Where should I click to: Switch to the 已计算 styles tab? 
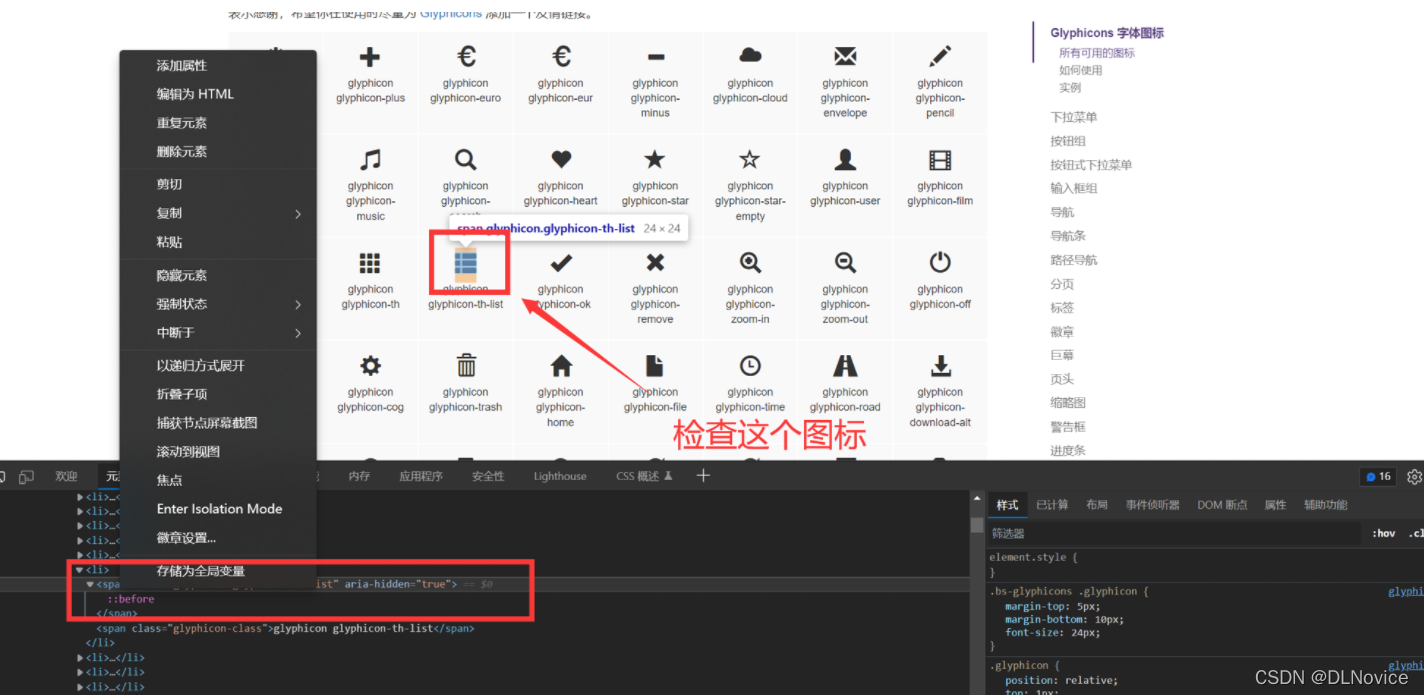pos(1052,505)
